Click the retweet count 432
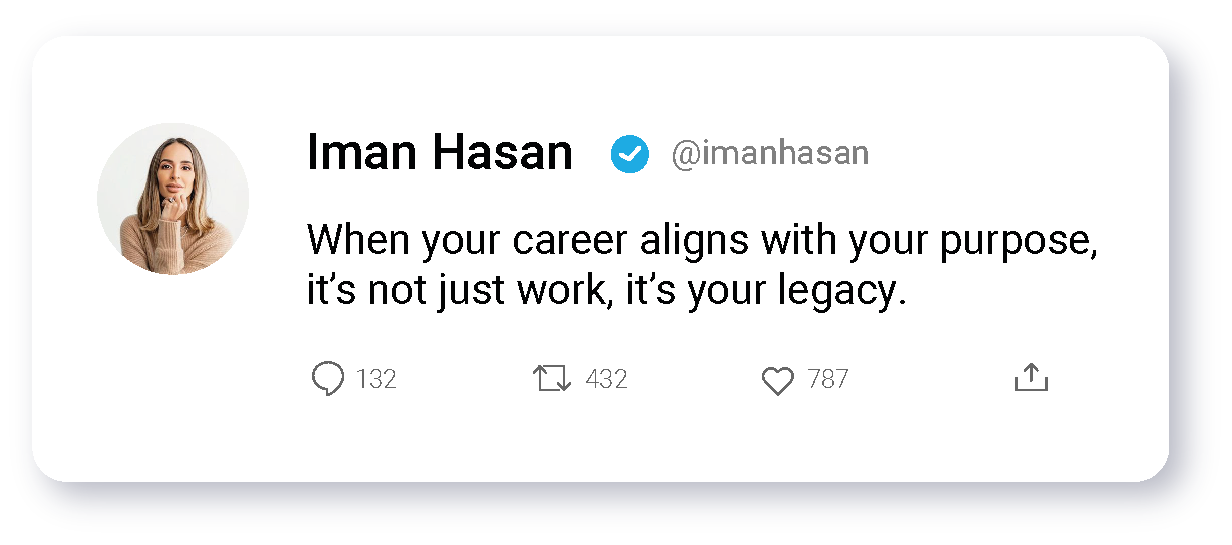The height and width of the screenshot is (545, 1232). 606,380
